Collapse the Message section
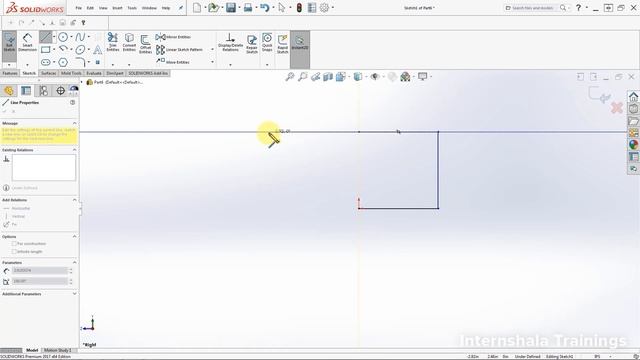 click(74, 123)
